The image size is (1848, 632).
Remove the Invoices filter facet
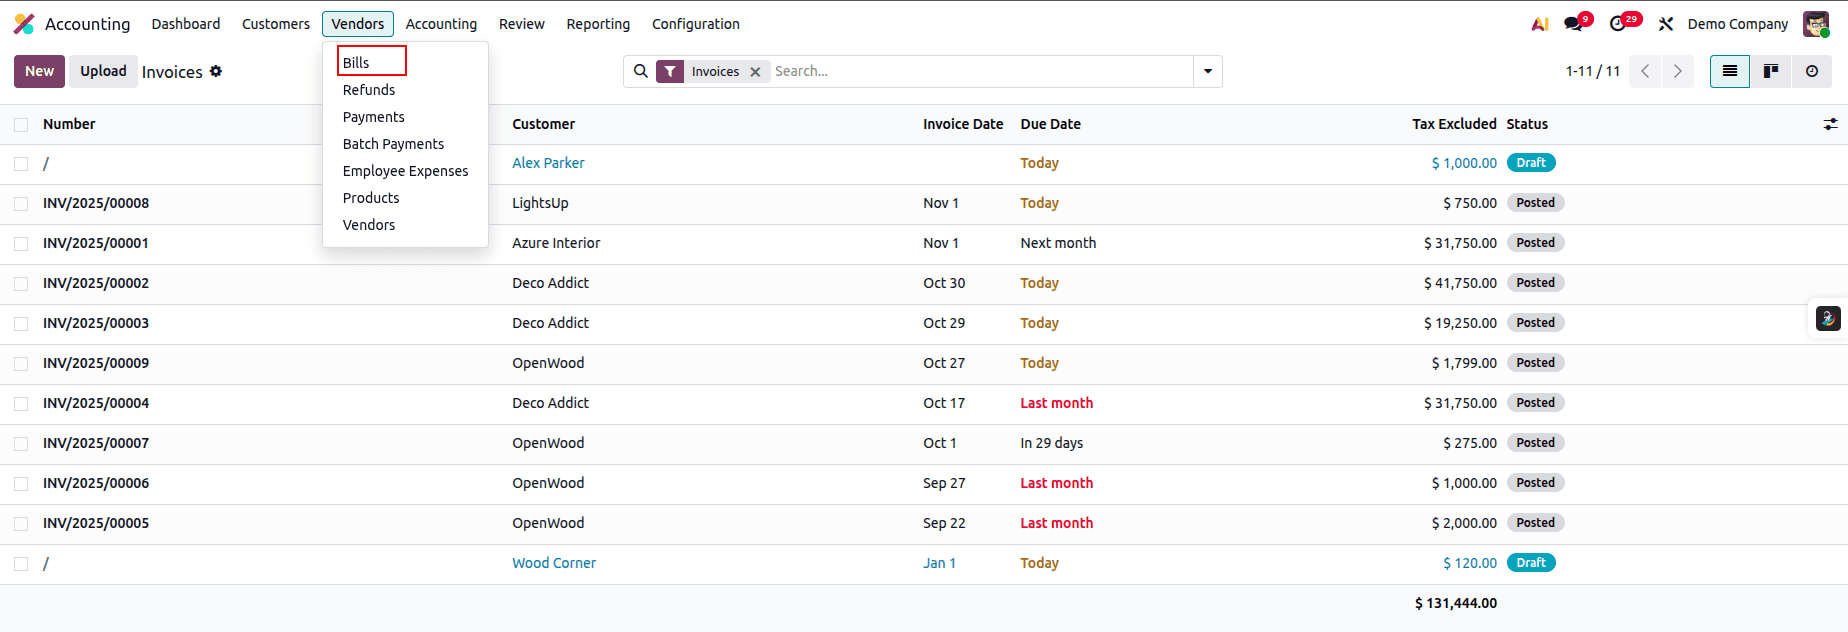pyautogui.click(x=755, y=72)
